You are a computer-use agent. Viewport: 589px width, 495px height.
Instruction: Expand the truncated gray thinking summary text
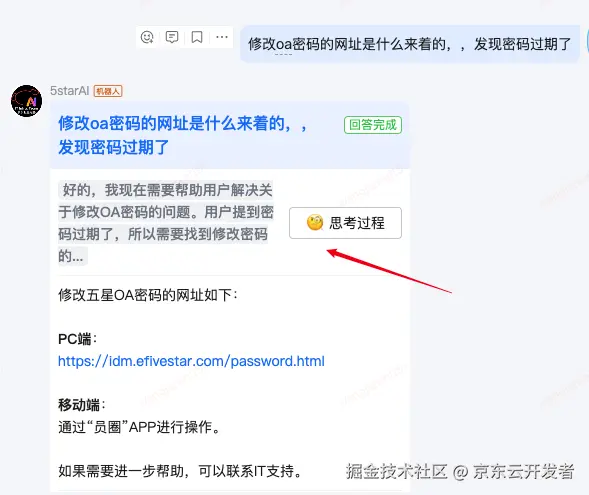(x=166, y=223)
